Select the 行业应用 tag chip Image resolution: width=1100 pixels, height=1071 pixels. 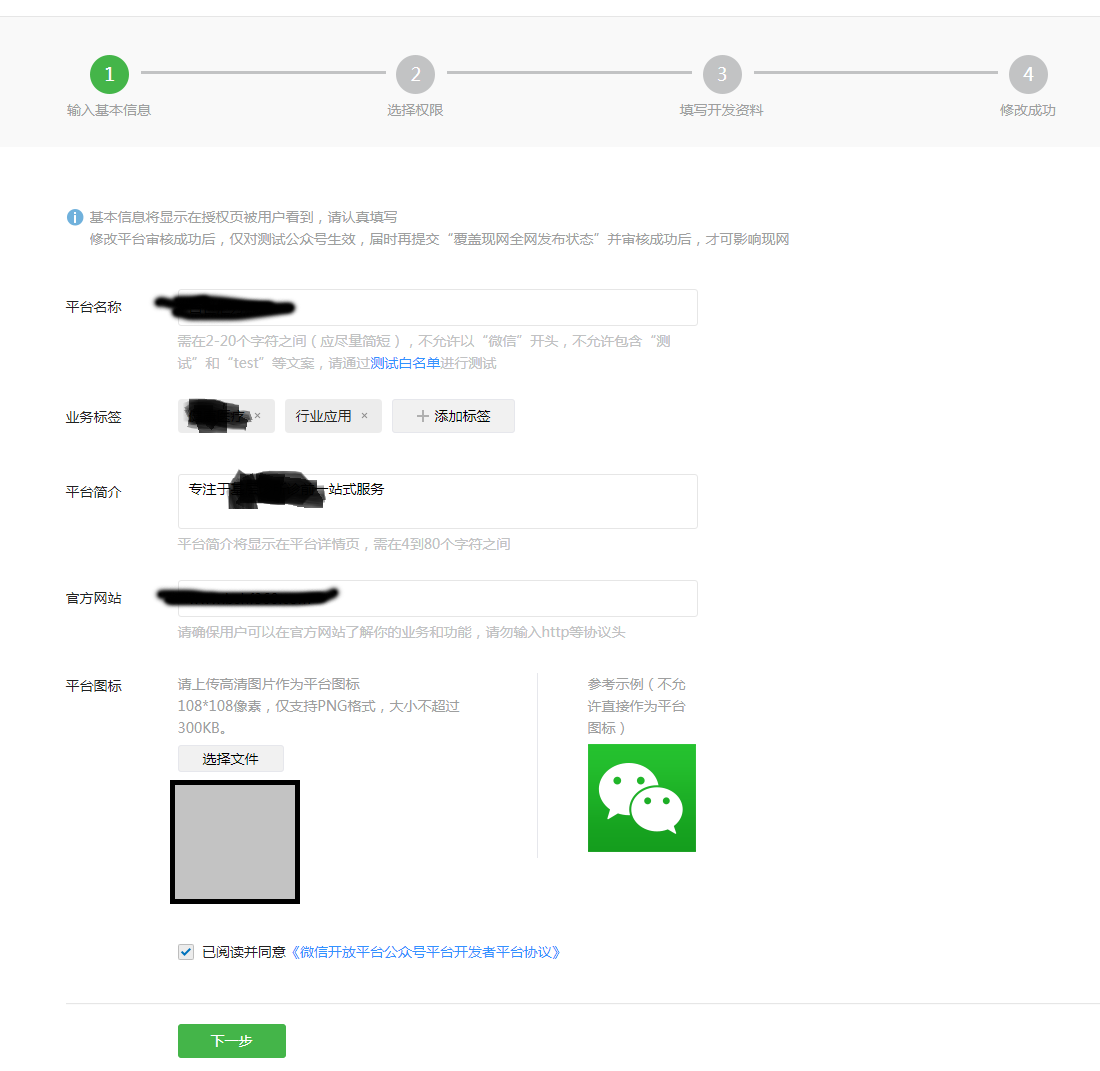(x=323, y=416)
